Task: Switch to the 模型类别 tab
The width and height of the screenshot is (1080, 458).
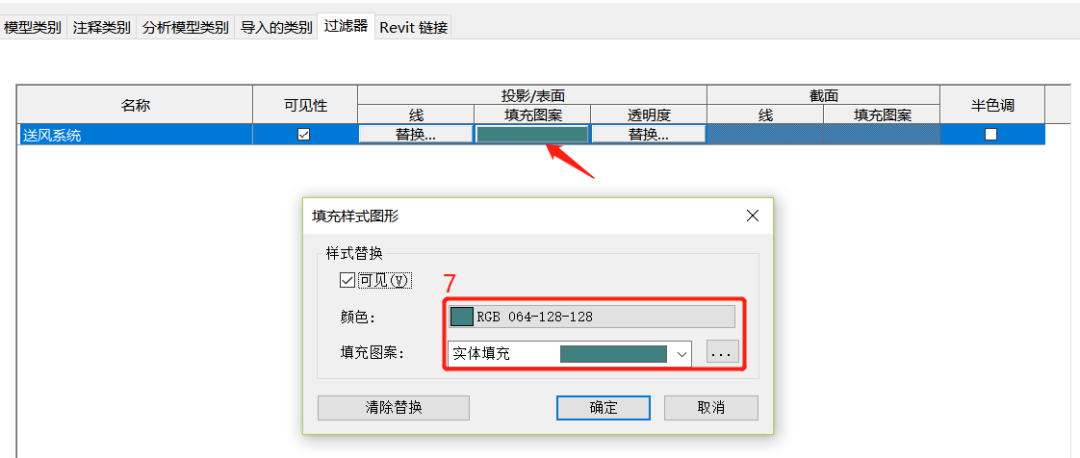Action: click(32, 28)
